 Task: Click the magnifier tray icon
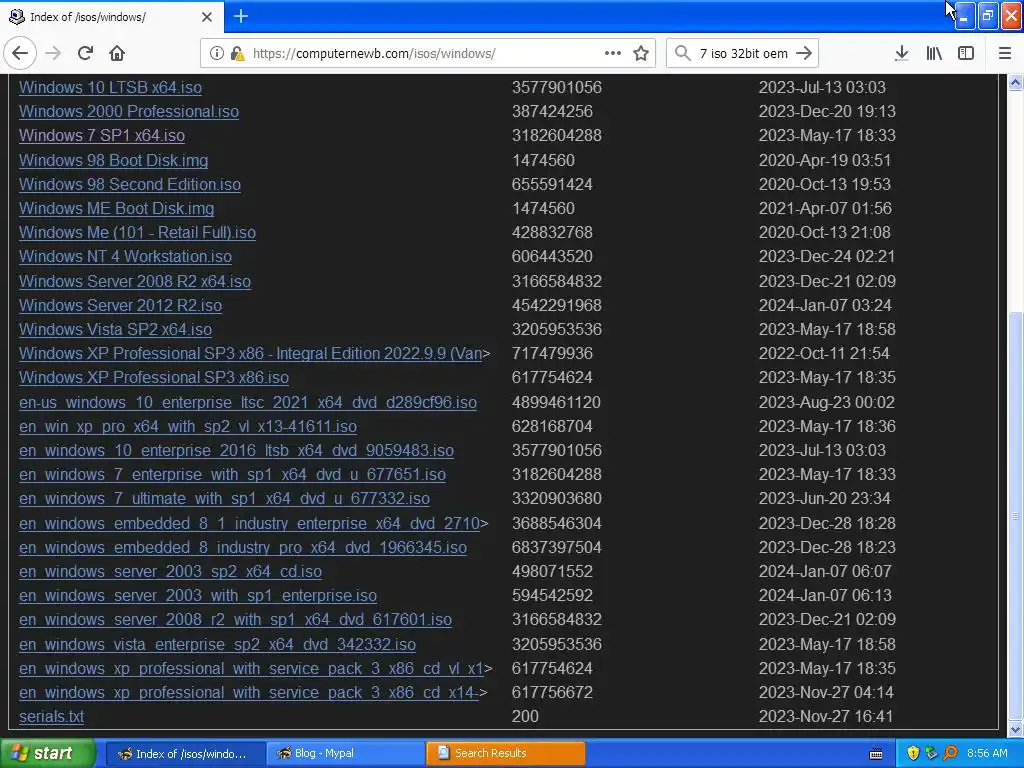(950, 754)
